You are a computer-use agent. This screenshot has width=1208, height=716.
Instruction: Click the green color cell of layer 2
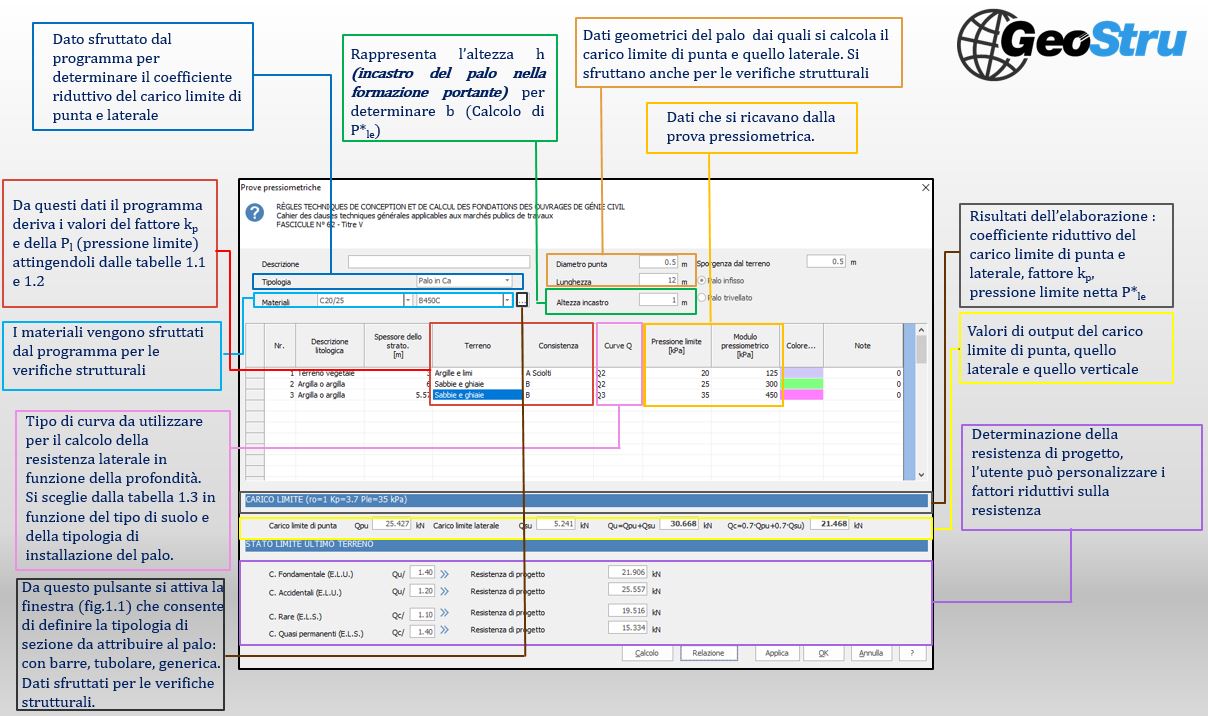tap(801, 383)
